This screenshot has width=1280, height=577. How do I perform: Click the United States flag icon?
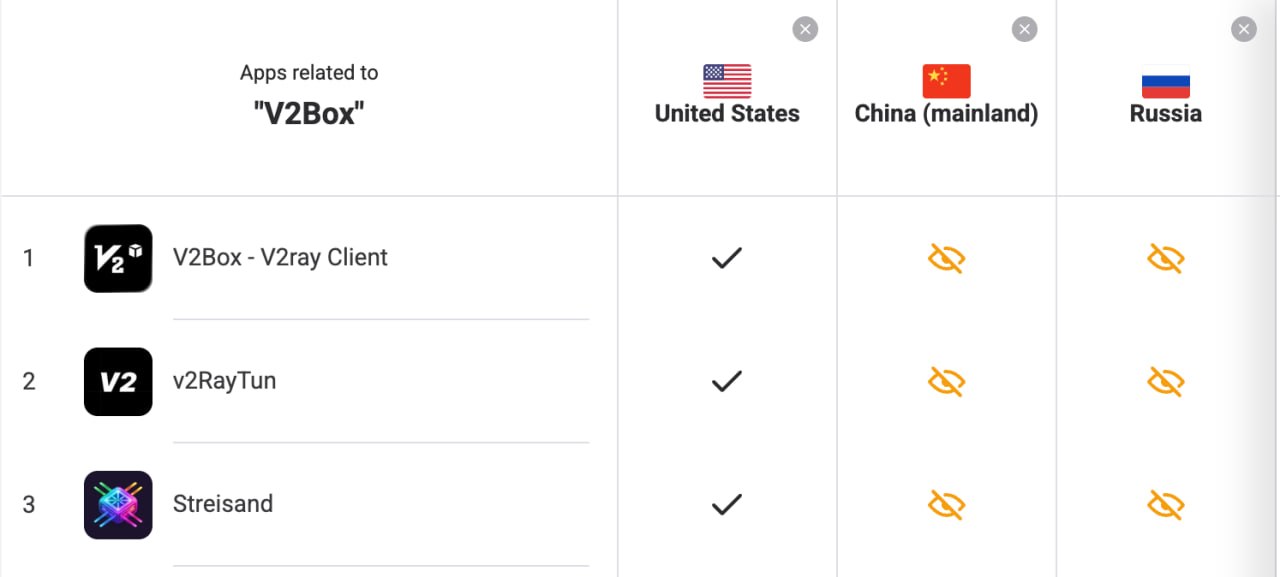[x=727, y=81]
